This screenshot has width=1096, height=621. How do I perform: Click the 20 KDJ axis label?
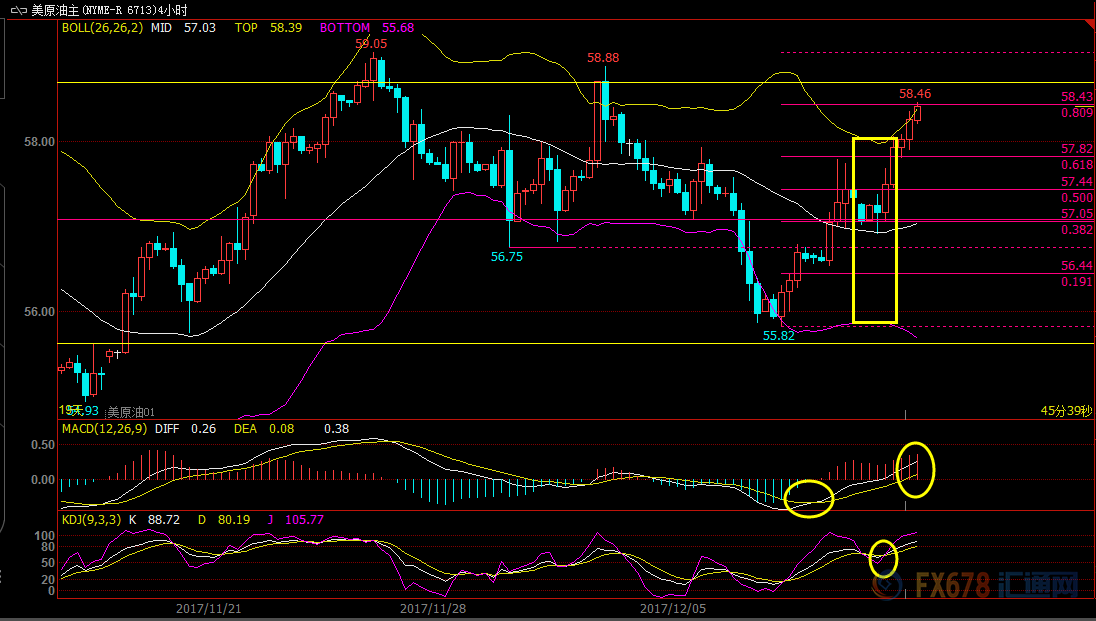[x=48, y=580]
